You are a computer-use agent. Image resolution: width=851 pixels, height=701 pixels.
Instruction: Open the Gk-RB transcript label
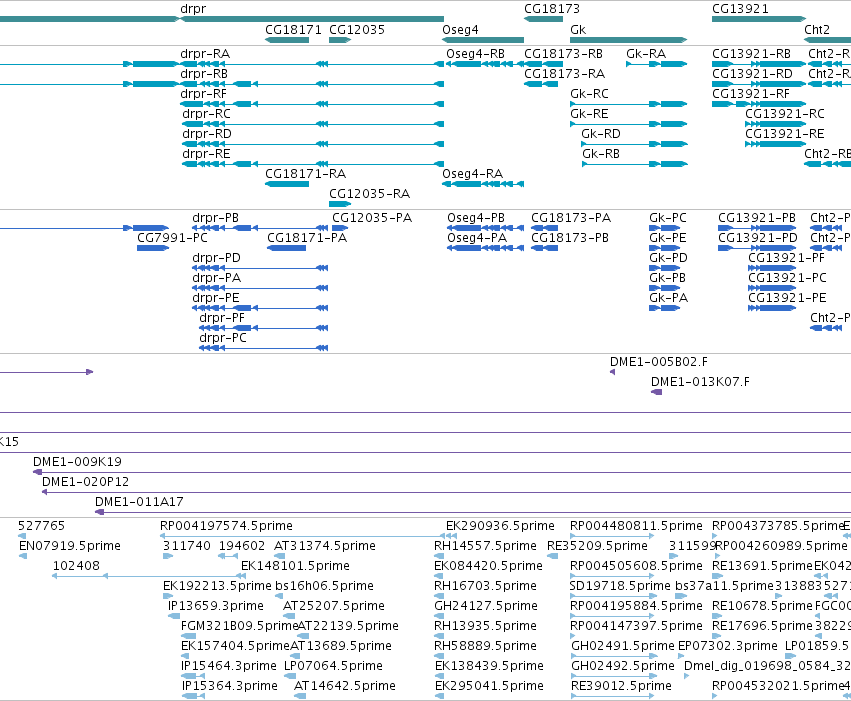tap(601, 154)
